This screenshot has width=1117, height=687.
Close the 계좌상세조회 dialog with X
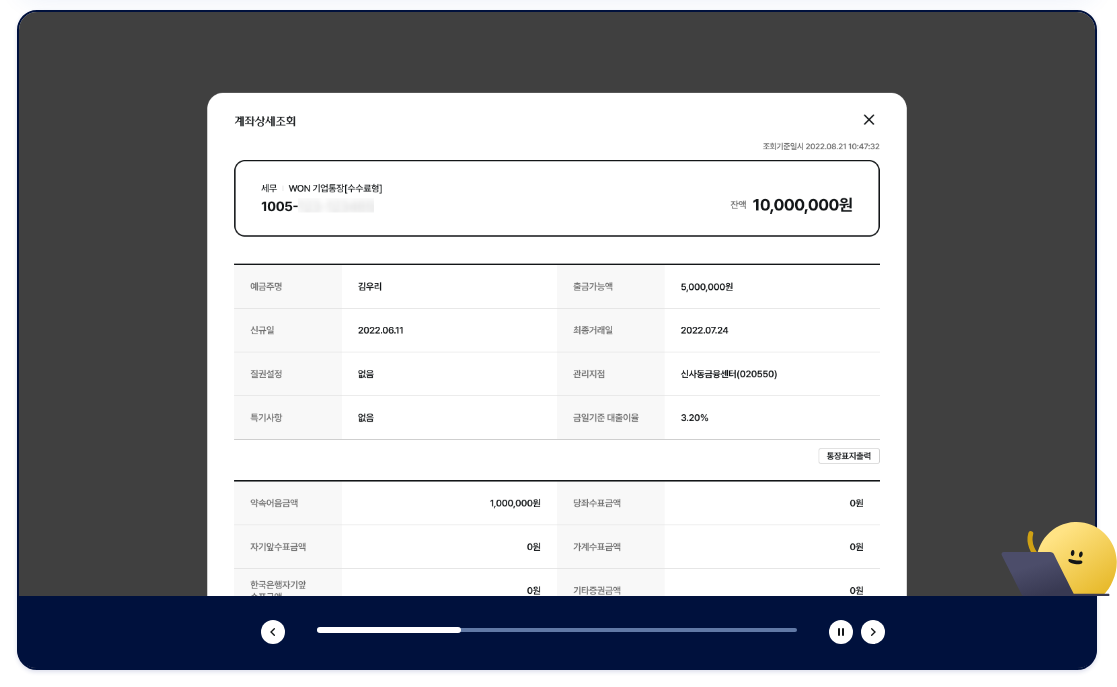(x=868, y=120)
